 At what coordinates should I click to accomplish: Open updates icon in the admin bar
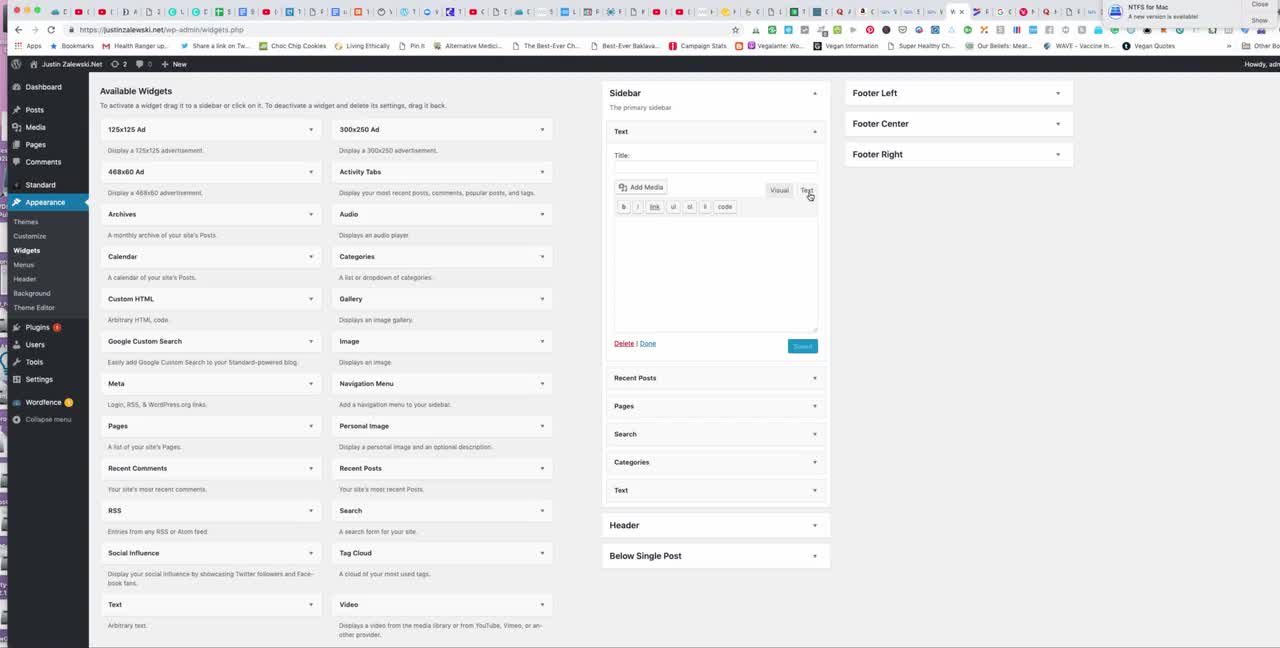coord(119,64)
